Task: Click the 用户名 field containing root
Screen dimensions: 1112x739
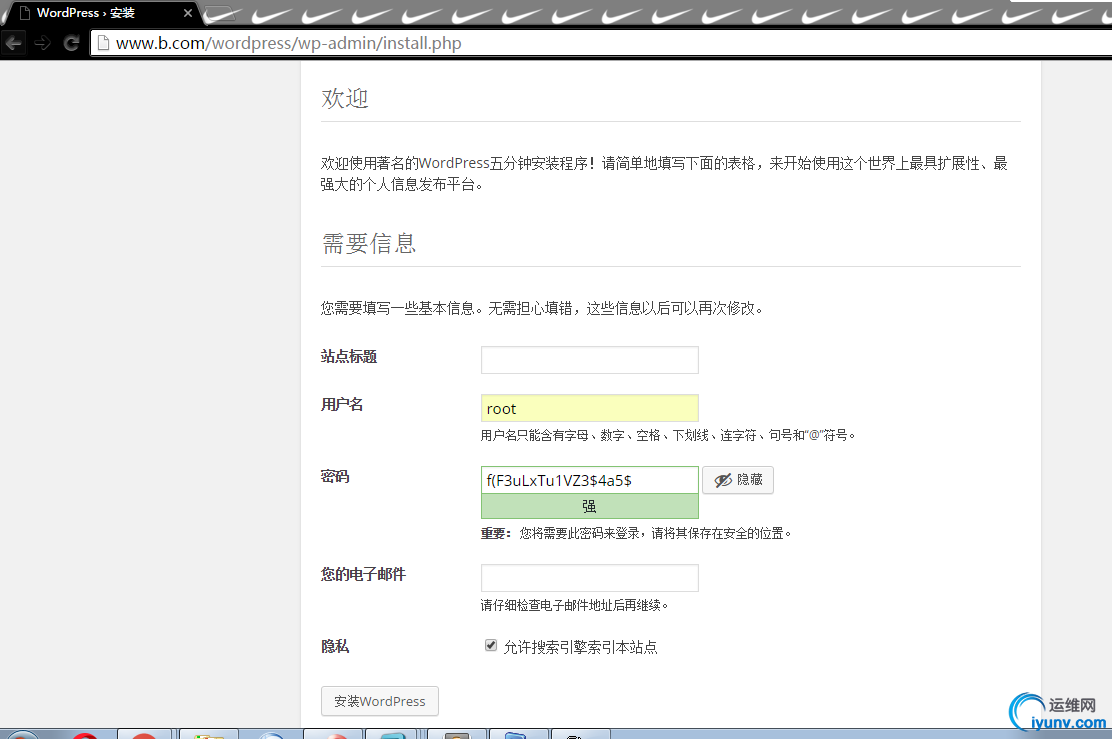Action: [589, 408]
